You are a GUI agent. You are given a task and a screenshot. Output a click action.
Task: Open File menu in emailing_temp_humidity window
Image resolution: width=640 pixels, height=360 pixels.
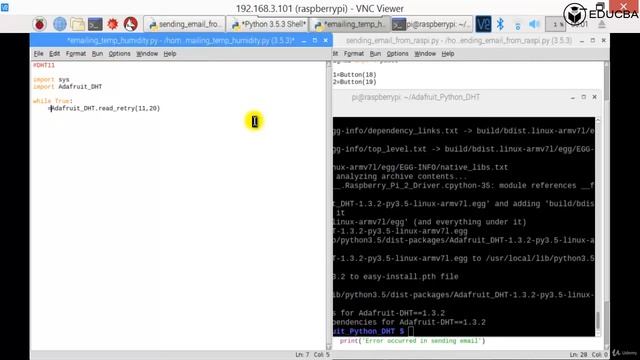[x=38, y=53]
